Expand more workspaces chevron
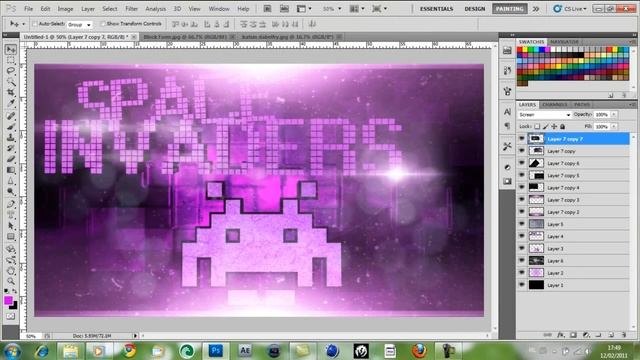This screenshot has height=360, width=640. [x=536, y=9]
